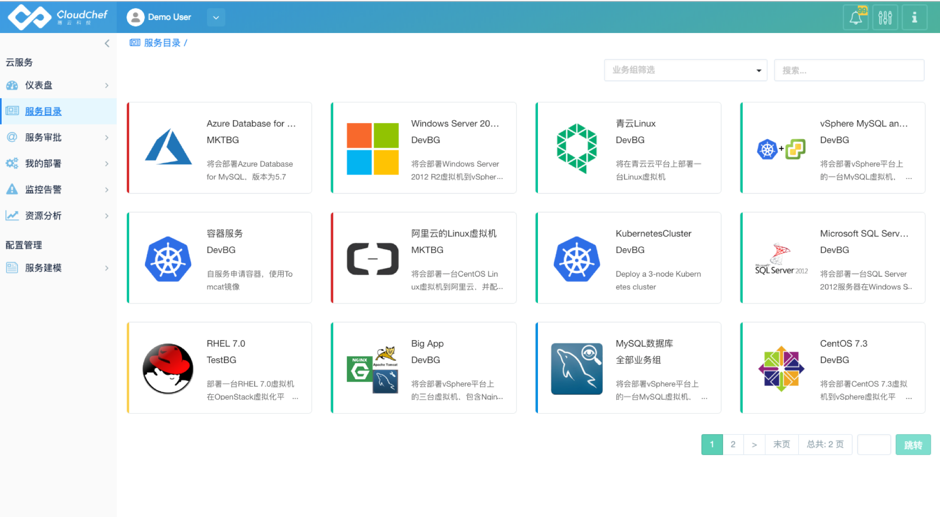Viewport: 940px width, 517px height.
Task: Expand the 服务建模 chevron
Action: pos(107,268)
